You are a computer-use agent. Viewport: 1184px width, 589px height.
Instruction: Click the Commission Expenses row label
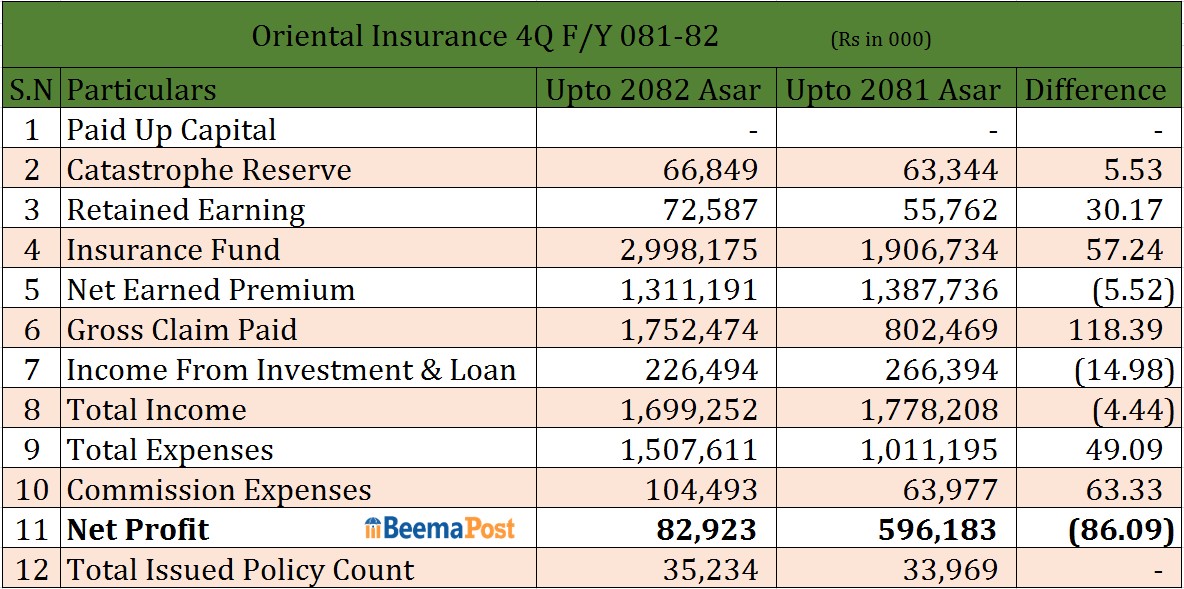tap(218, 490)
